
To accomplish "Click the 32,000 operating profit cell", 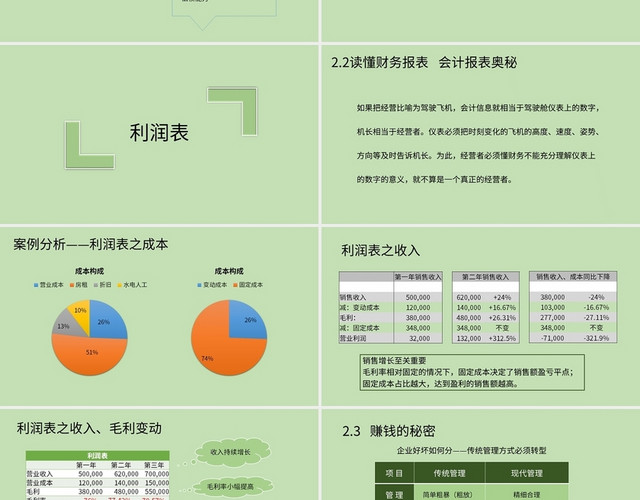I will coord(420,338).
